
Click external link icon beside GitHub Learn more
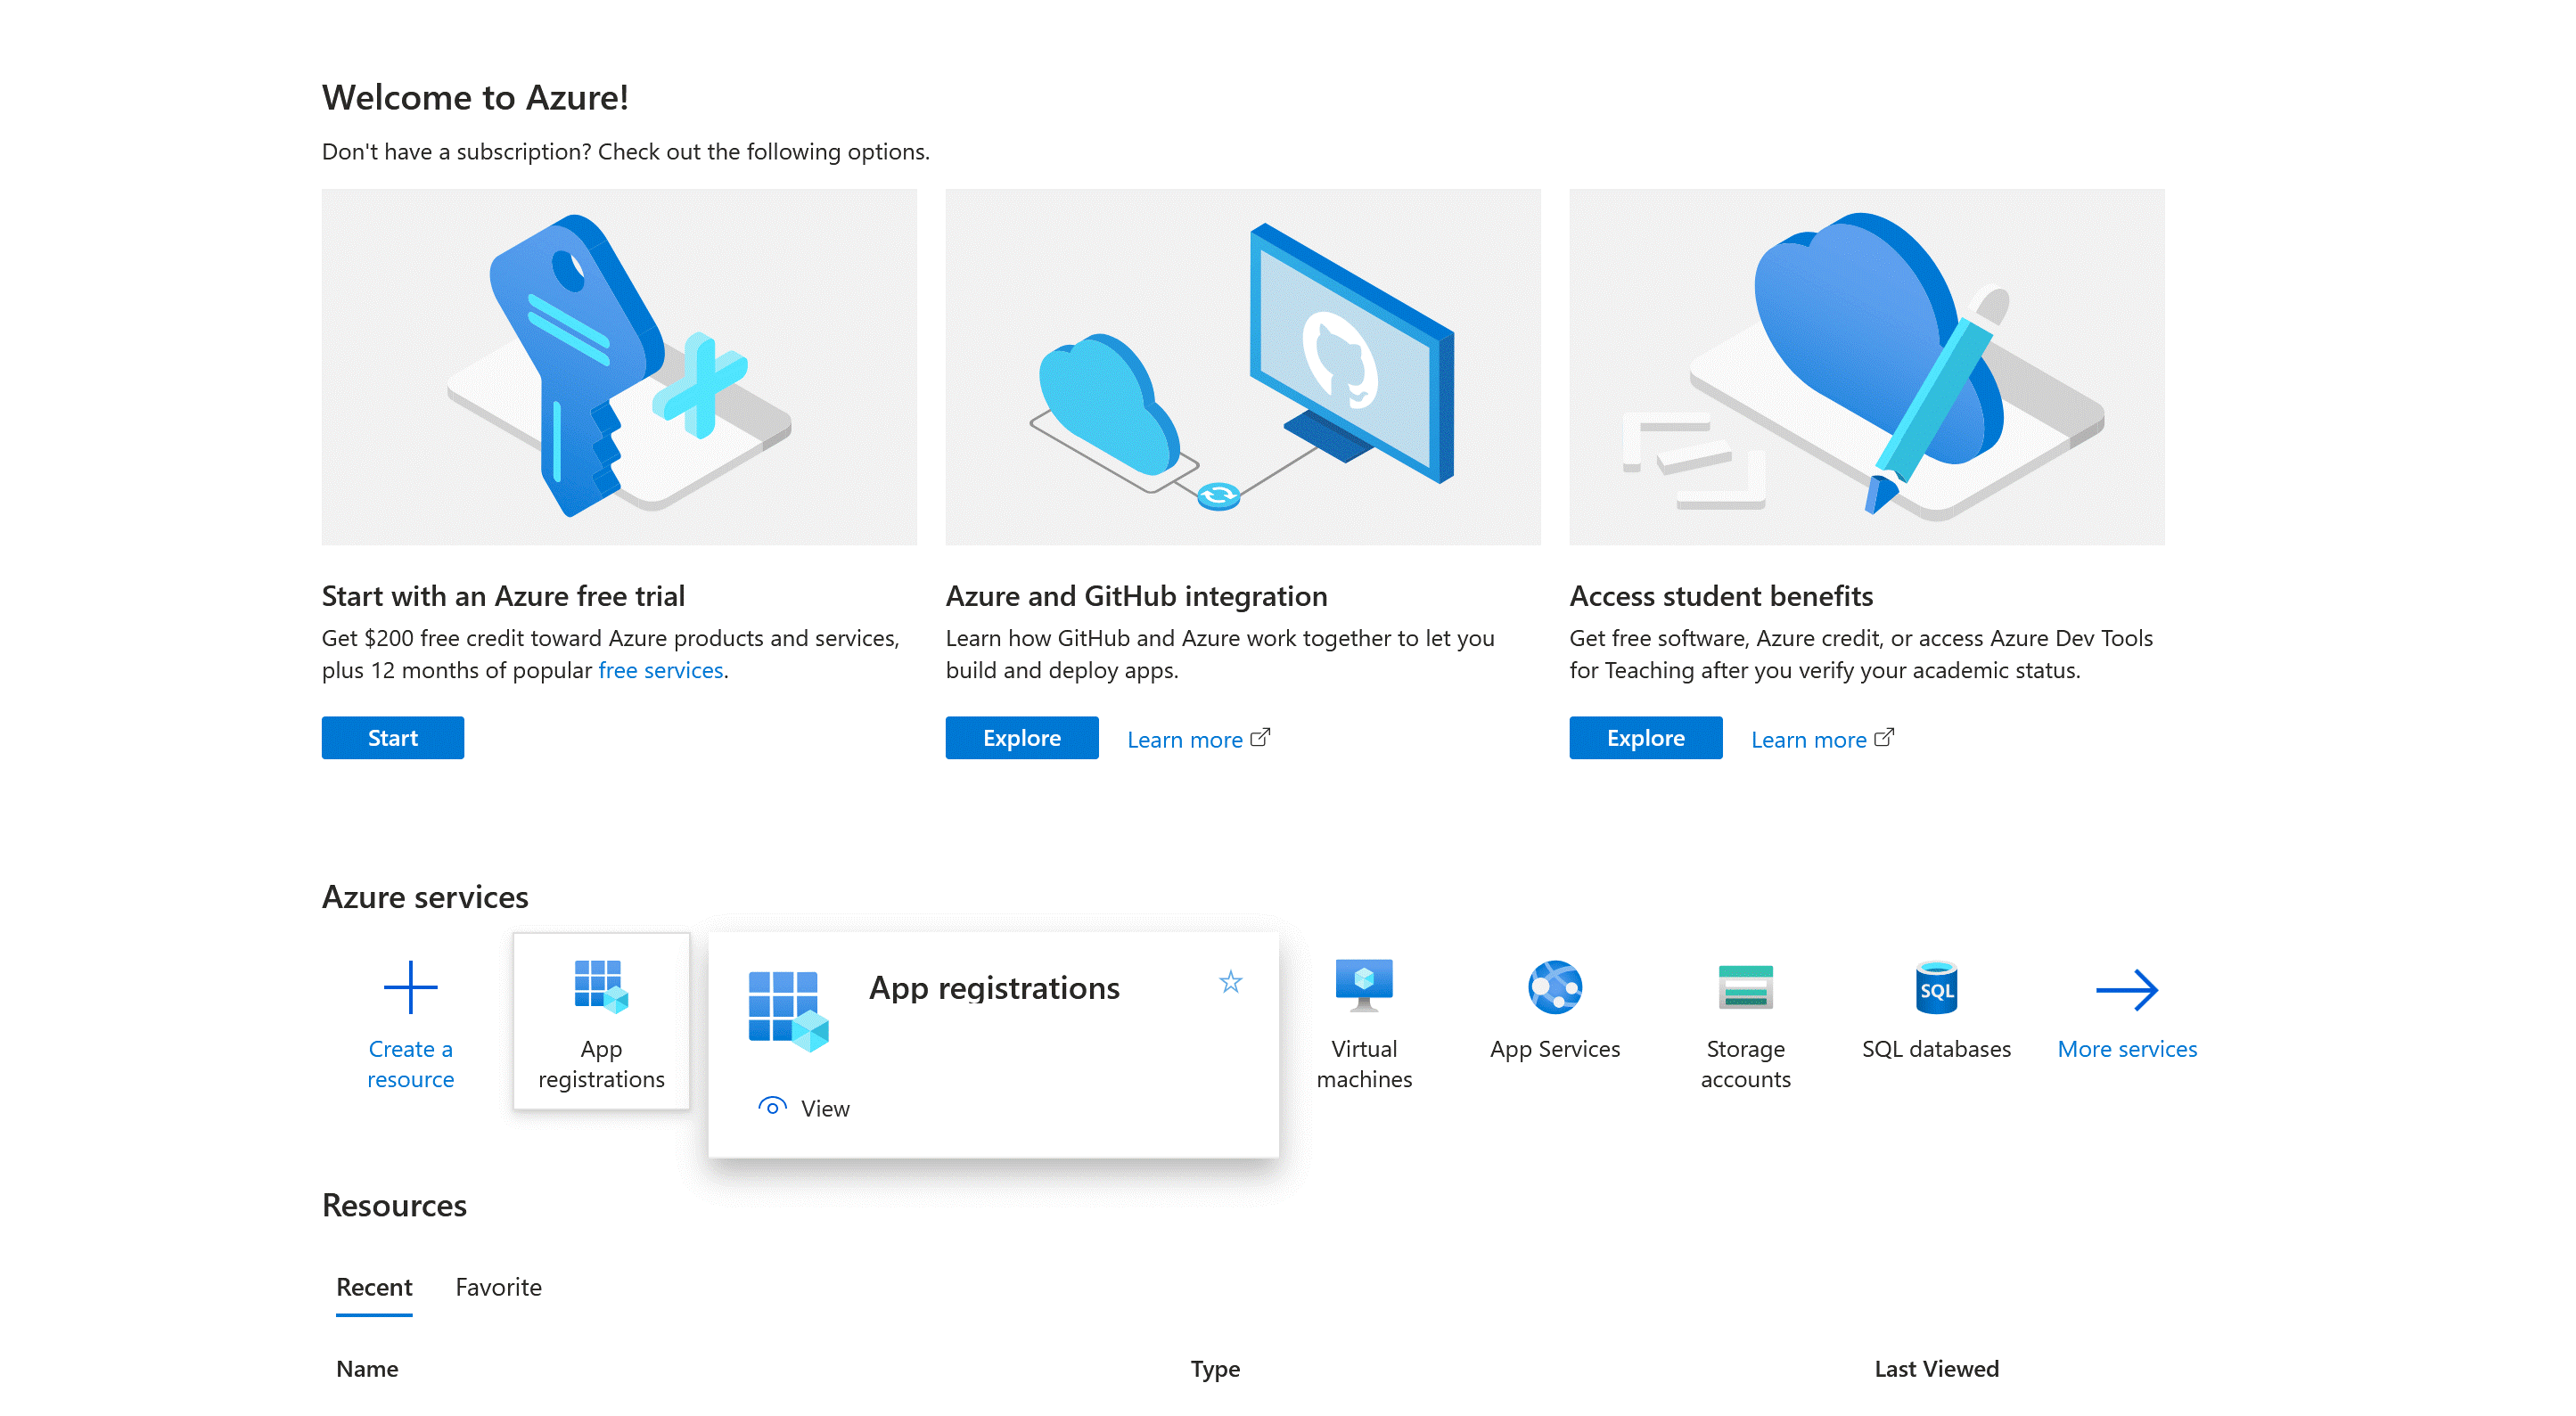coord(1260,737)
